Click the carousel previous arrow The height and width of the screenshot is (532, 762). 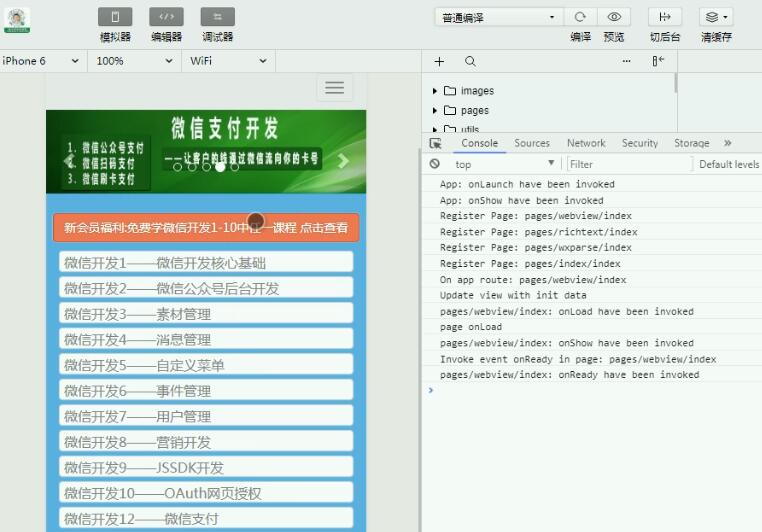coord(69,161)
